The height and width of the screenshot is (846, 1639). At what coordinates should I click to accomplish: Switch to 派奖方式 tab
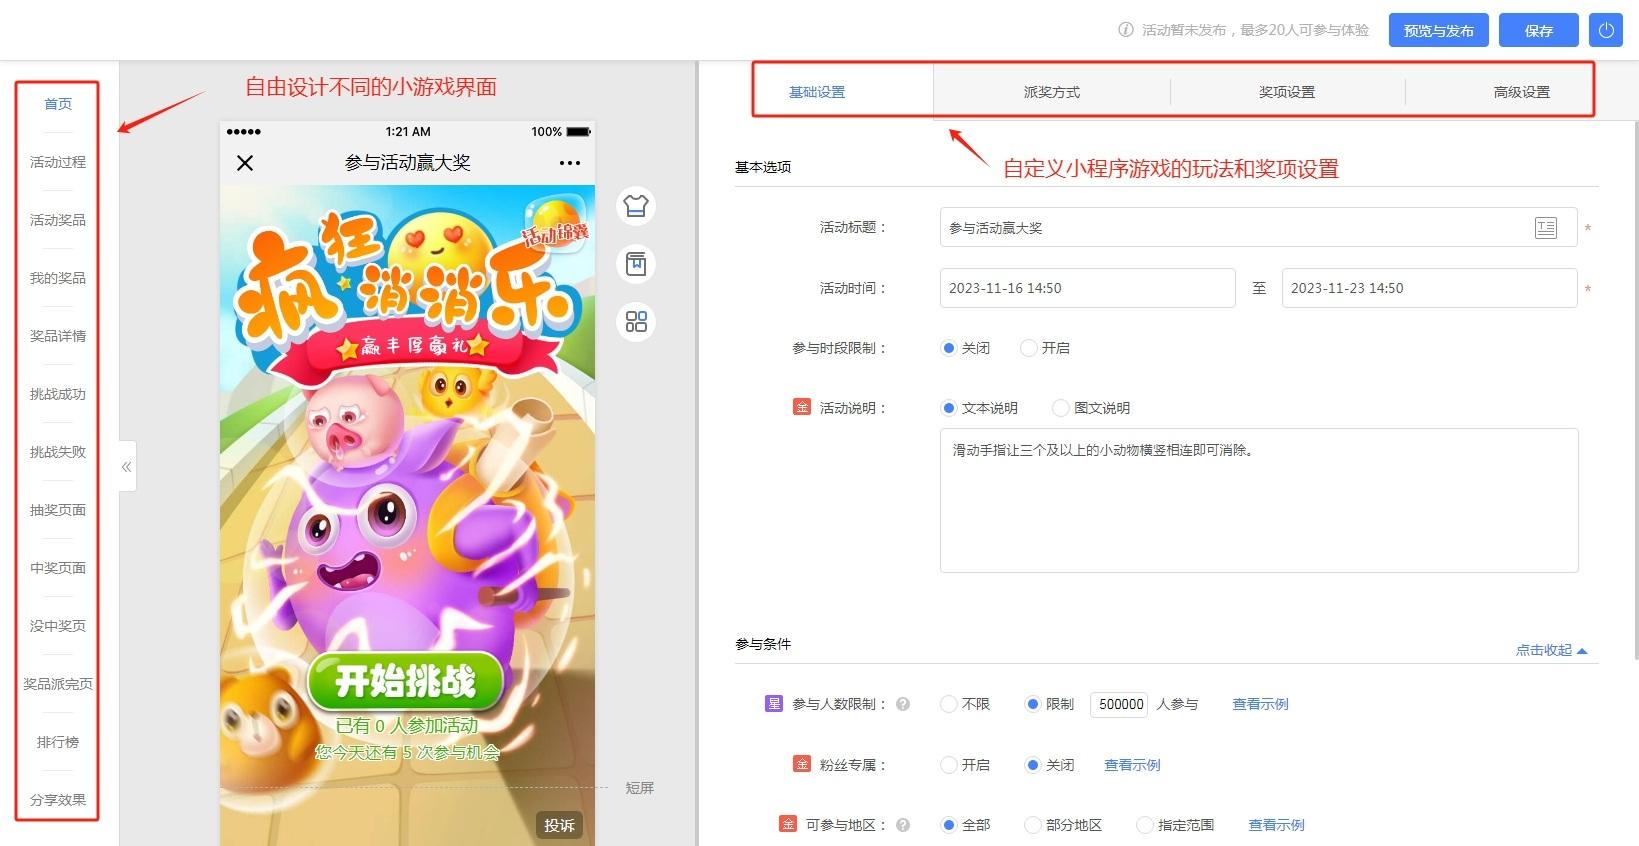(x=1052, y=92)
